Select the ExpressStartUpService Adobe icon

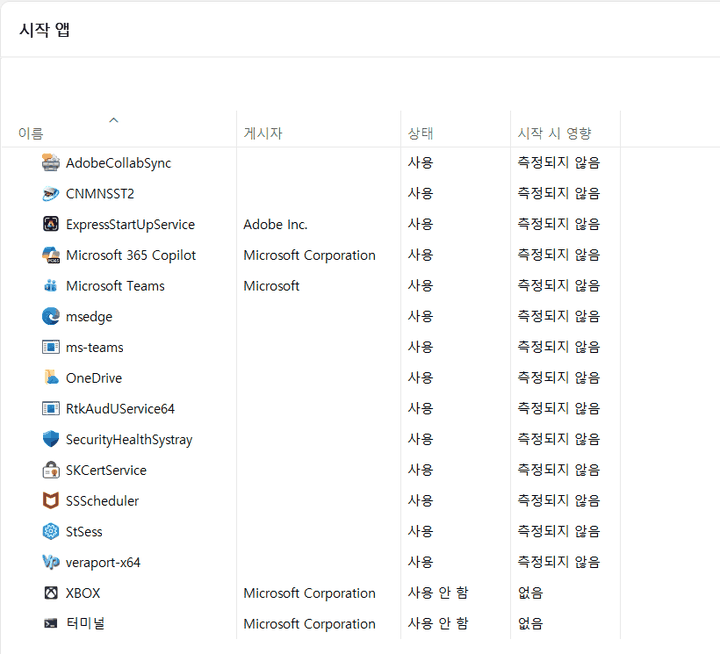click(x=51, y=224)
